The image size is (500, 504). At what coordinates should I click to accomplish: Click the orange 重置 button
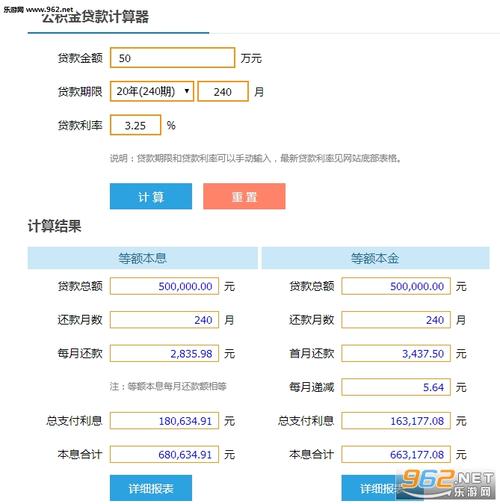point(244,196)
